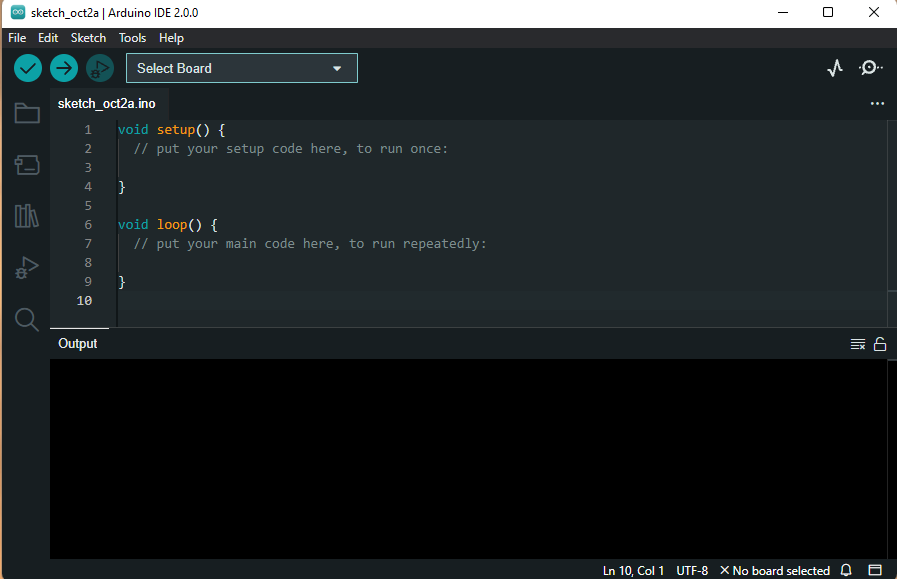Open the Help menu

pos(171,38)
